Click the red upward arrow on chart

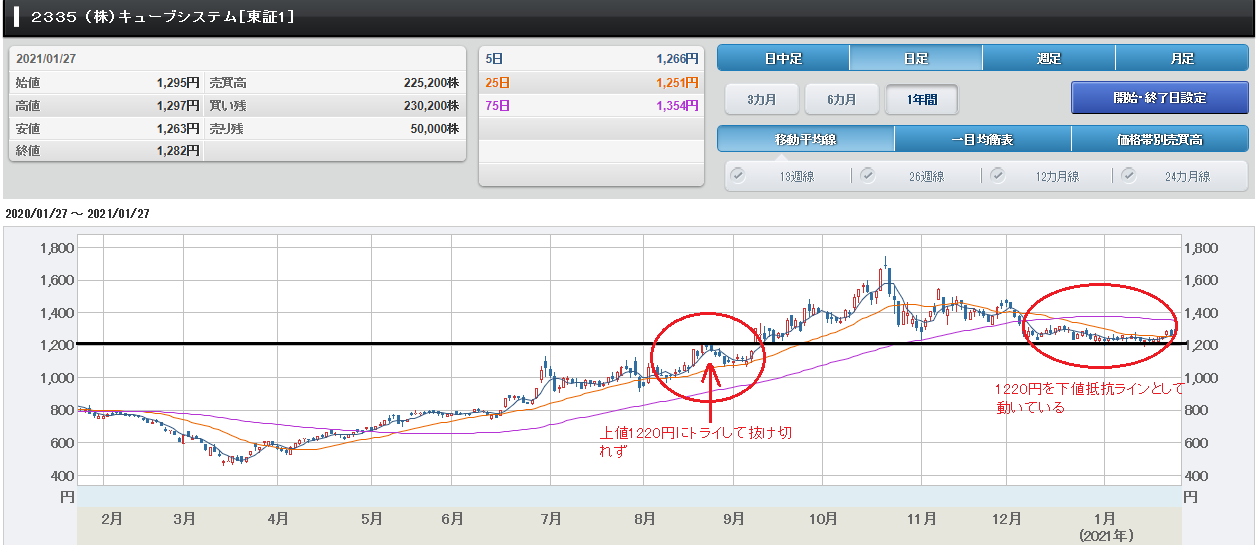pos(710,390)
